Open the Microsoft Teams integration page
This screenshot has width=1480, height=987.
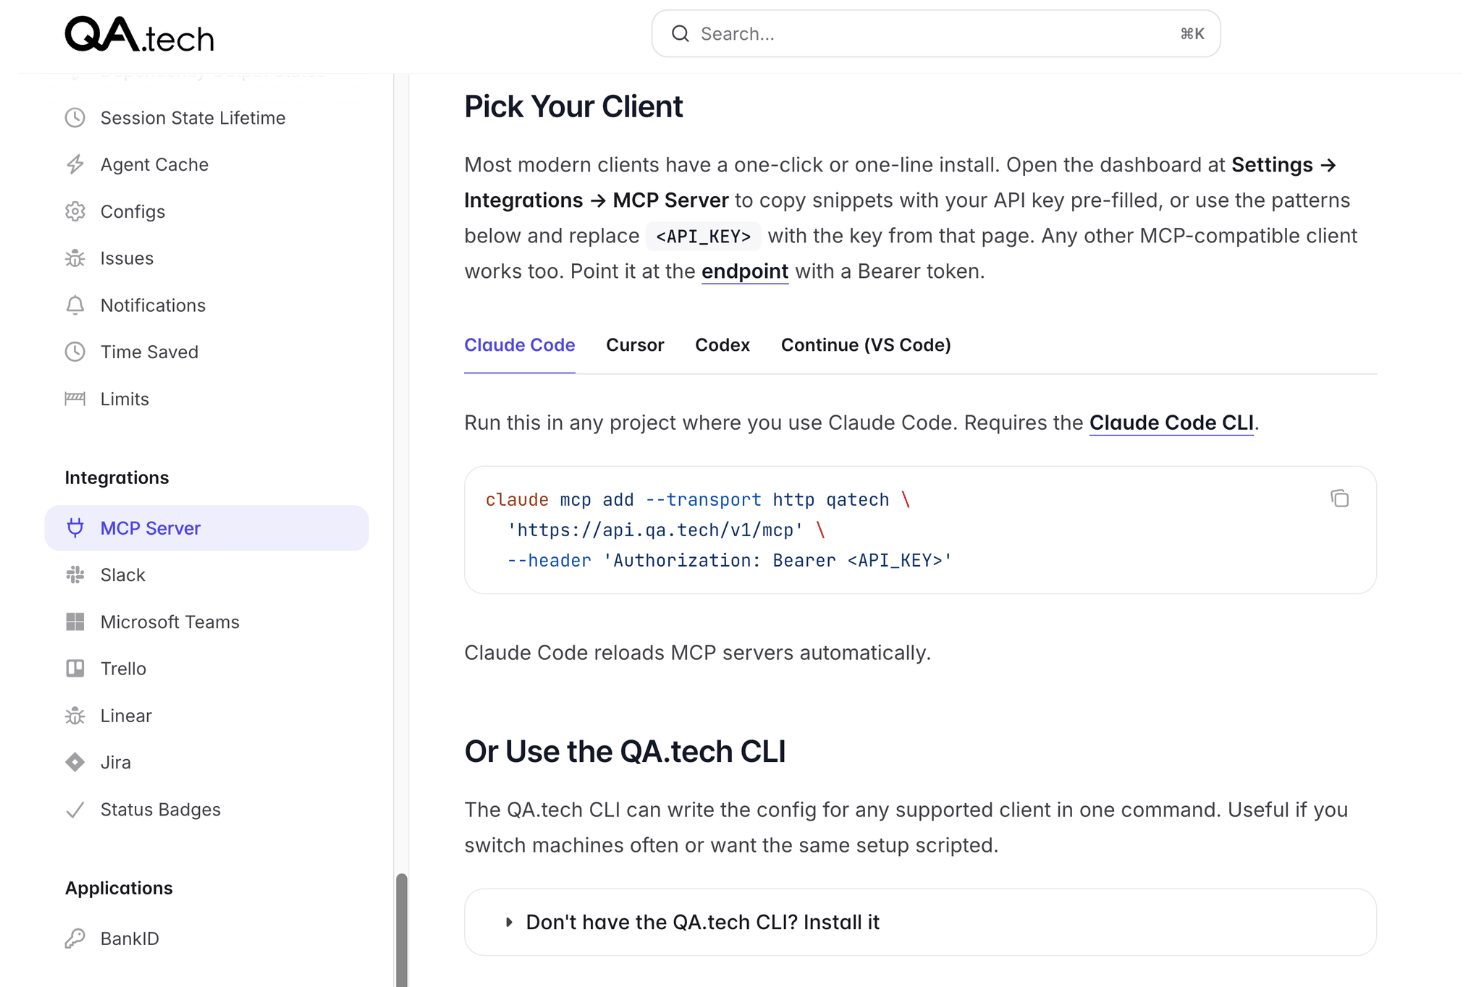coord(170,622)
